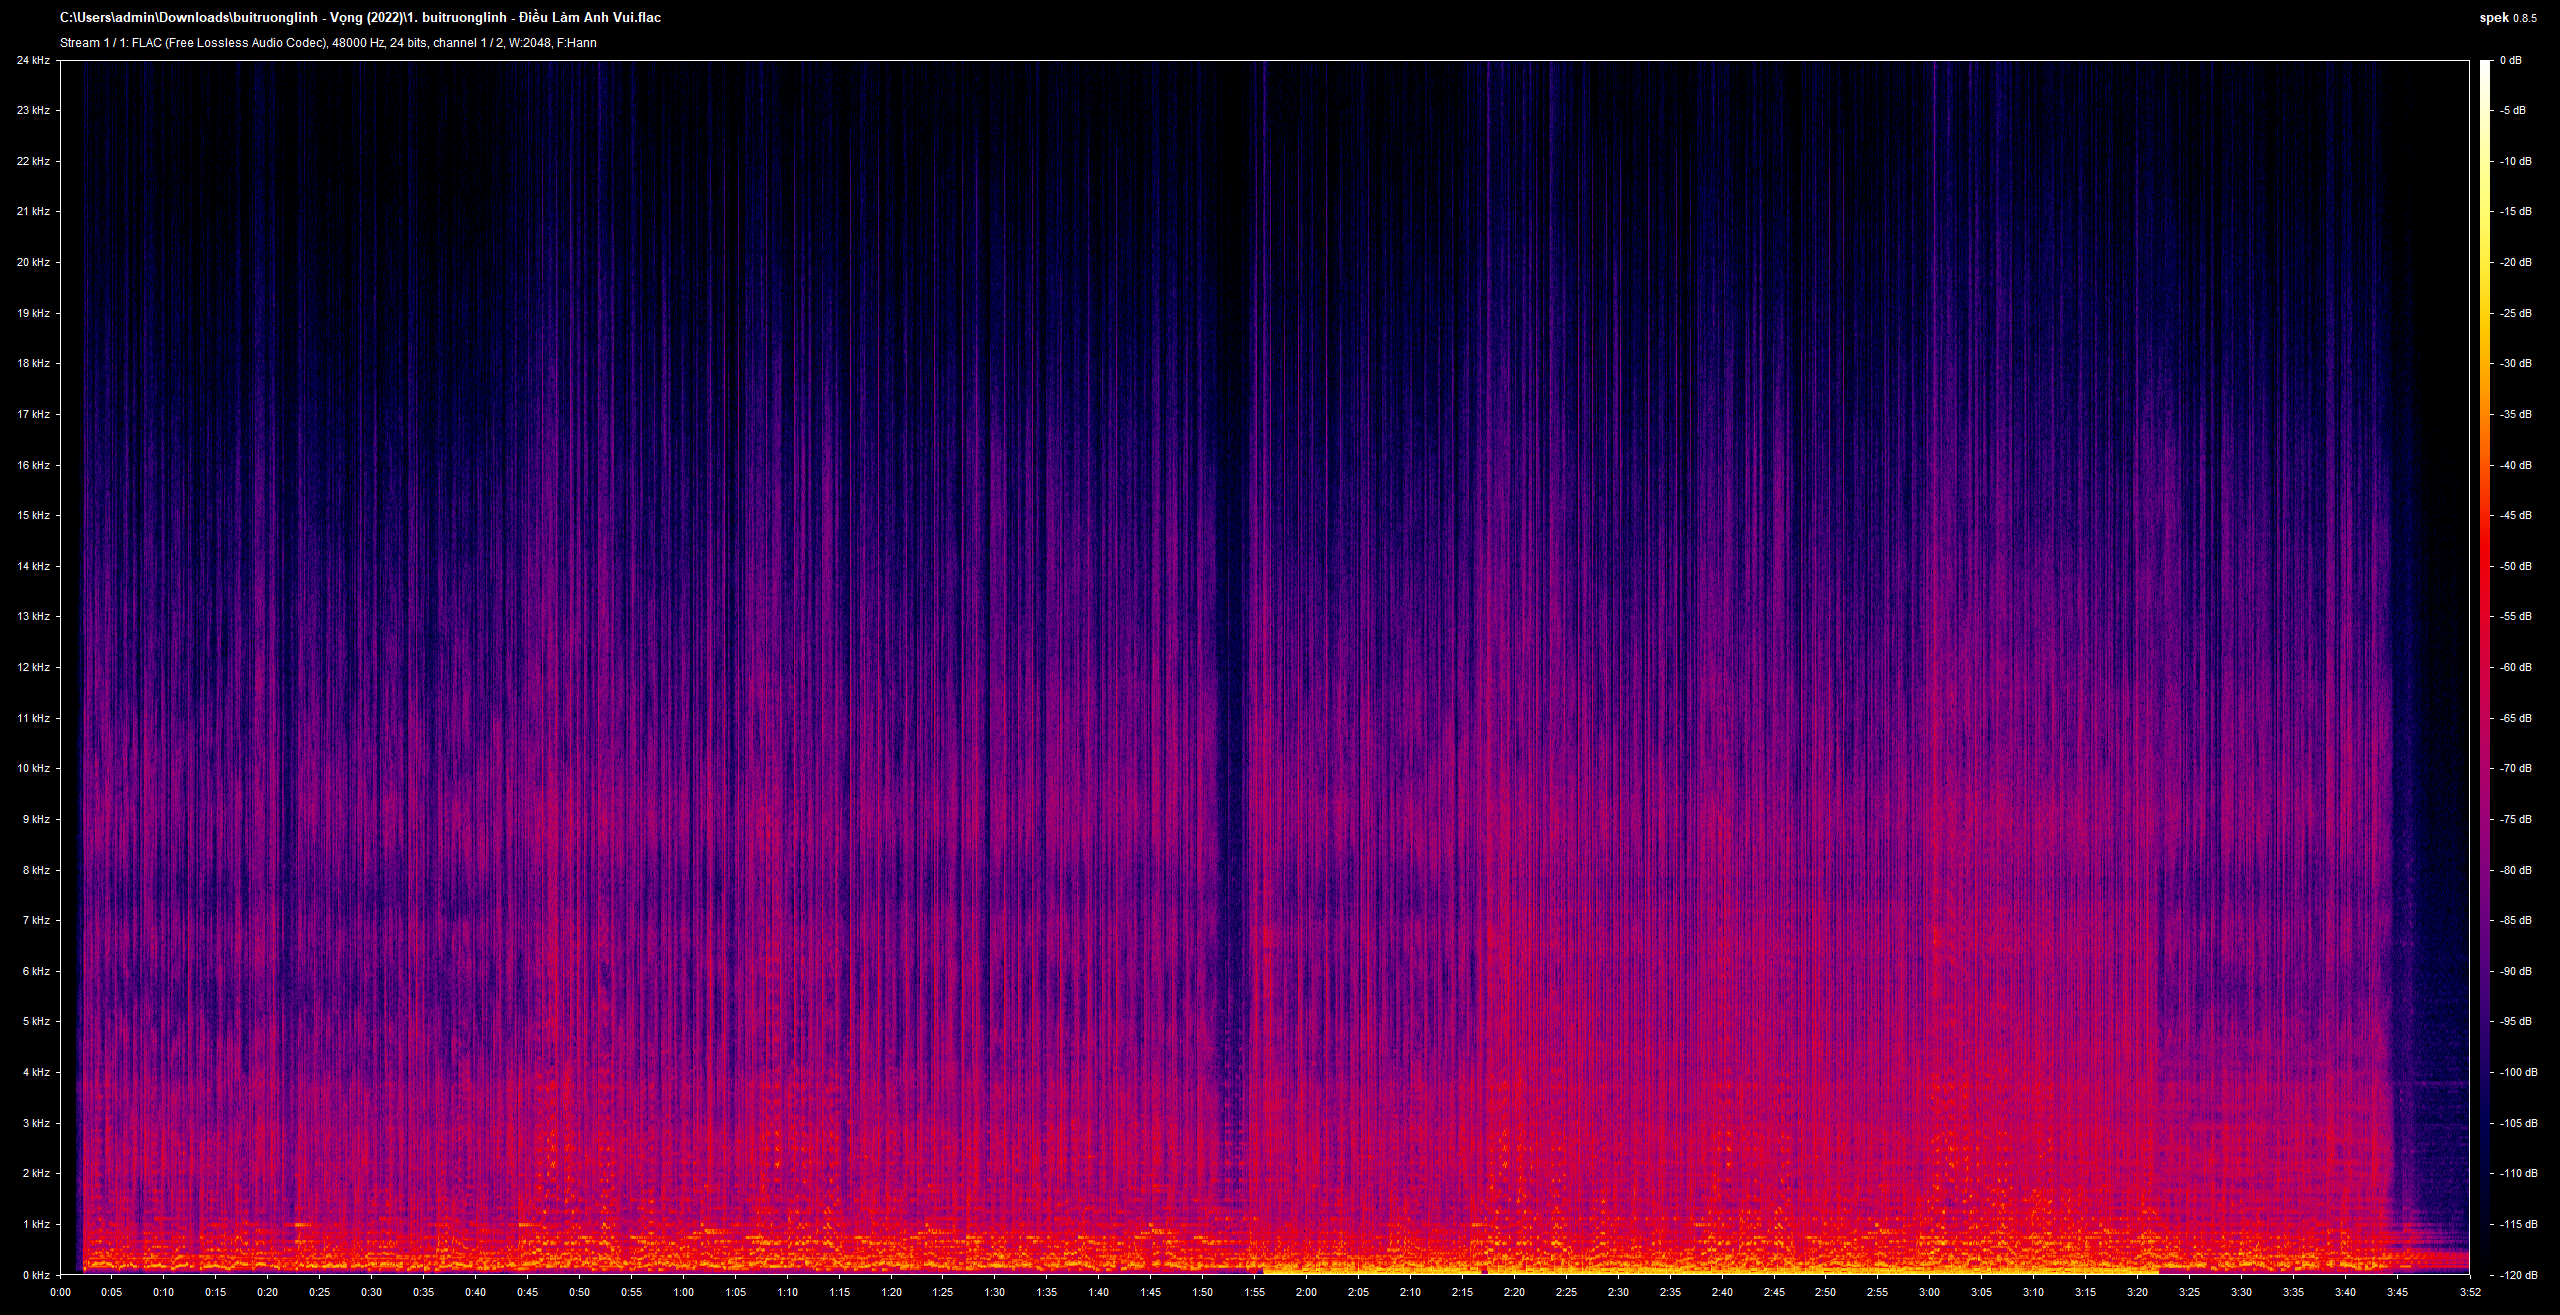Click the -30 dB scale label
The width and height of the screenshot is (2560, 1315).
2515,364
